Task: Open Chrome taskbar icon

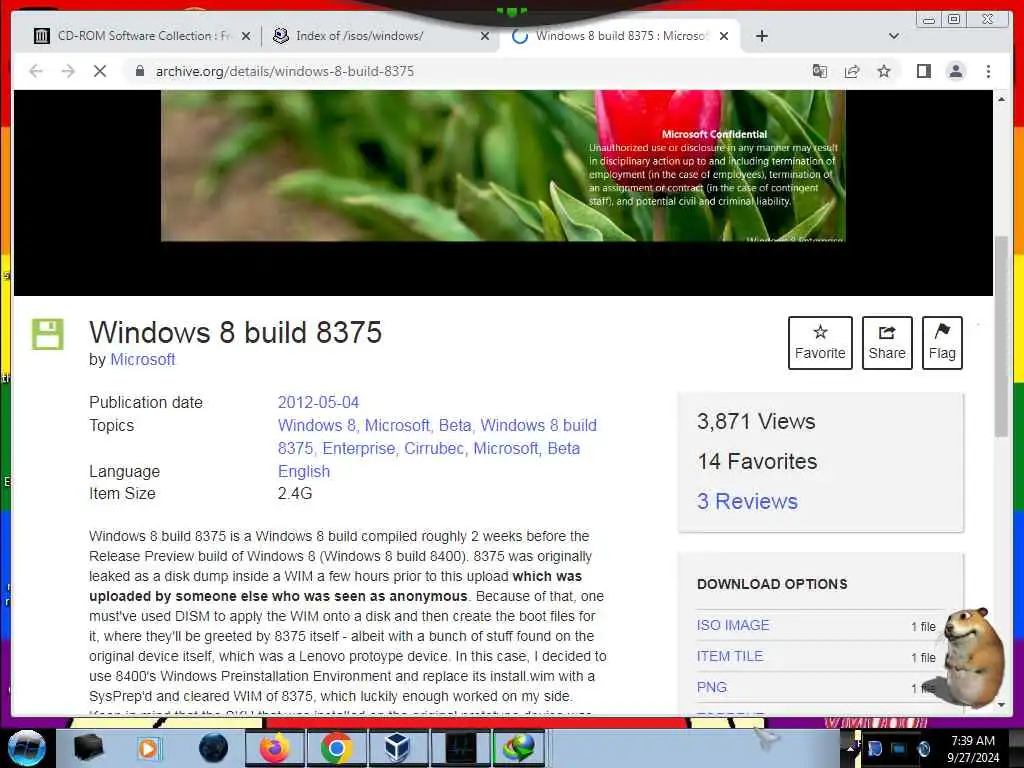Action: [336, 748]
